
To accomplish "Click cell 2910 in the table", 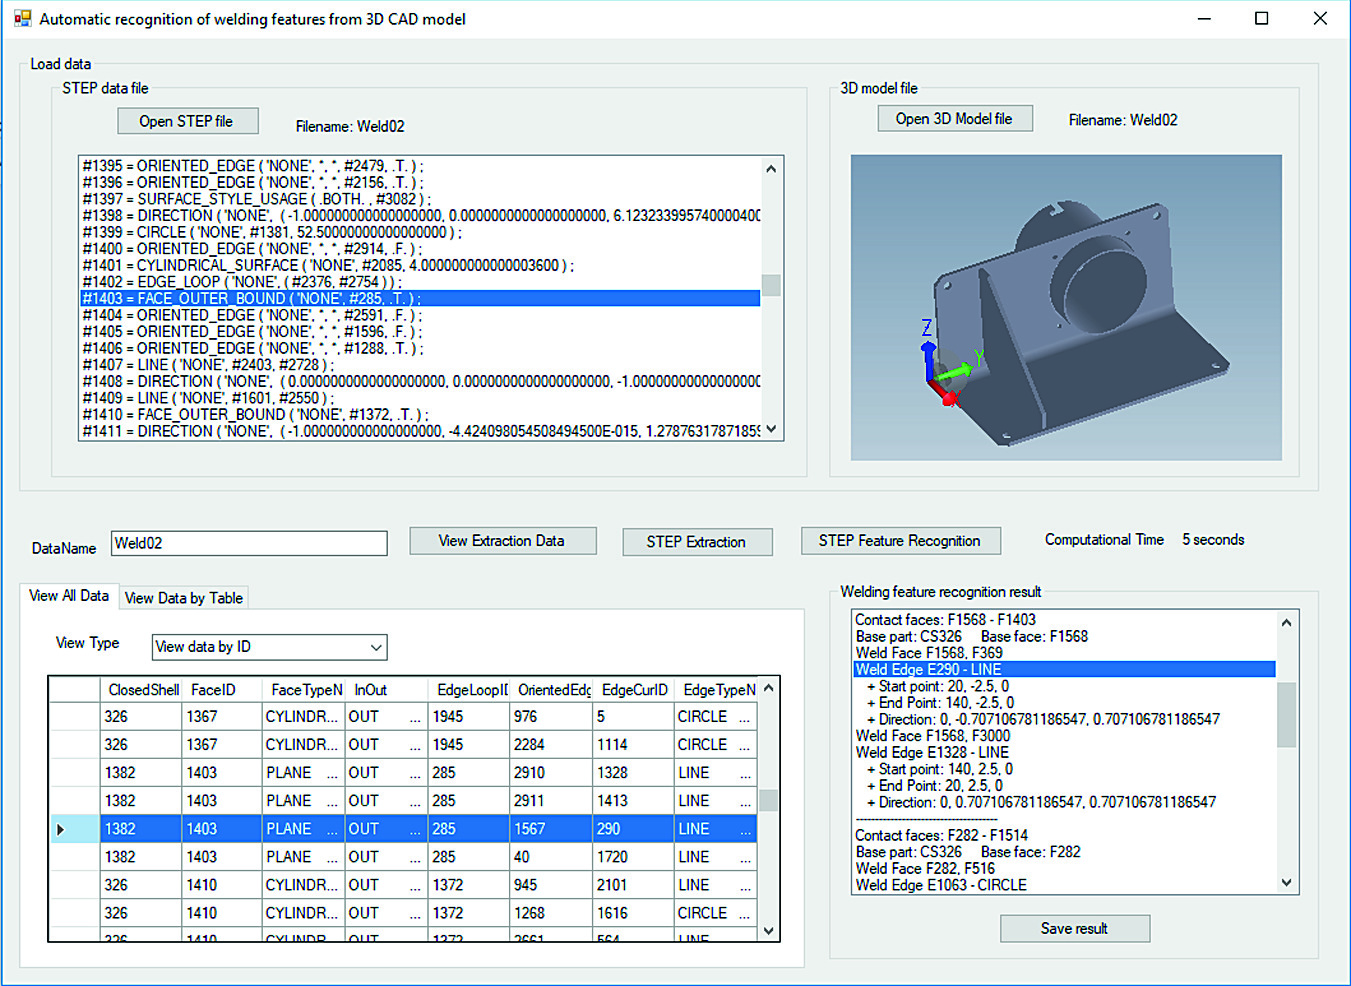I will pos(552,773).
